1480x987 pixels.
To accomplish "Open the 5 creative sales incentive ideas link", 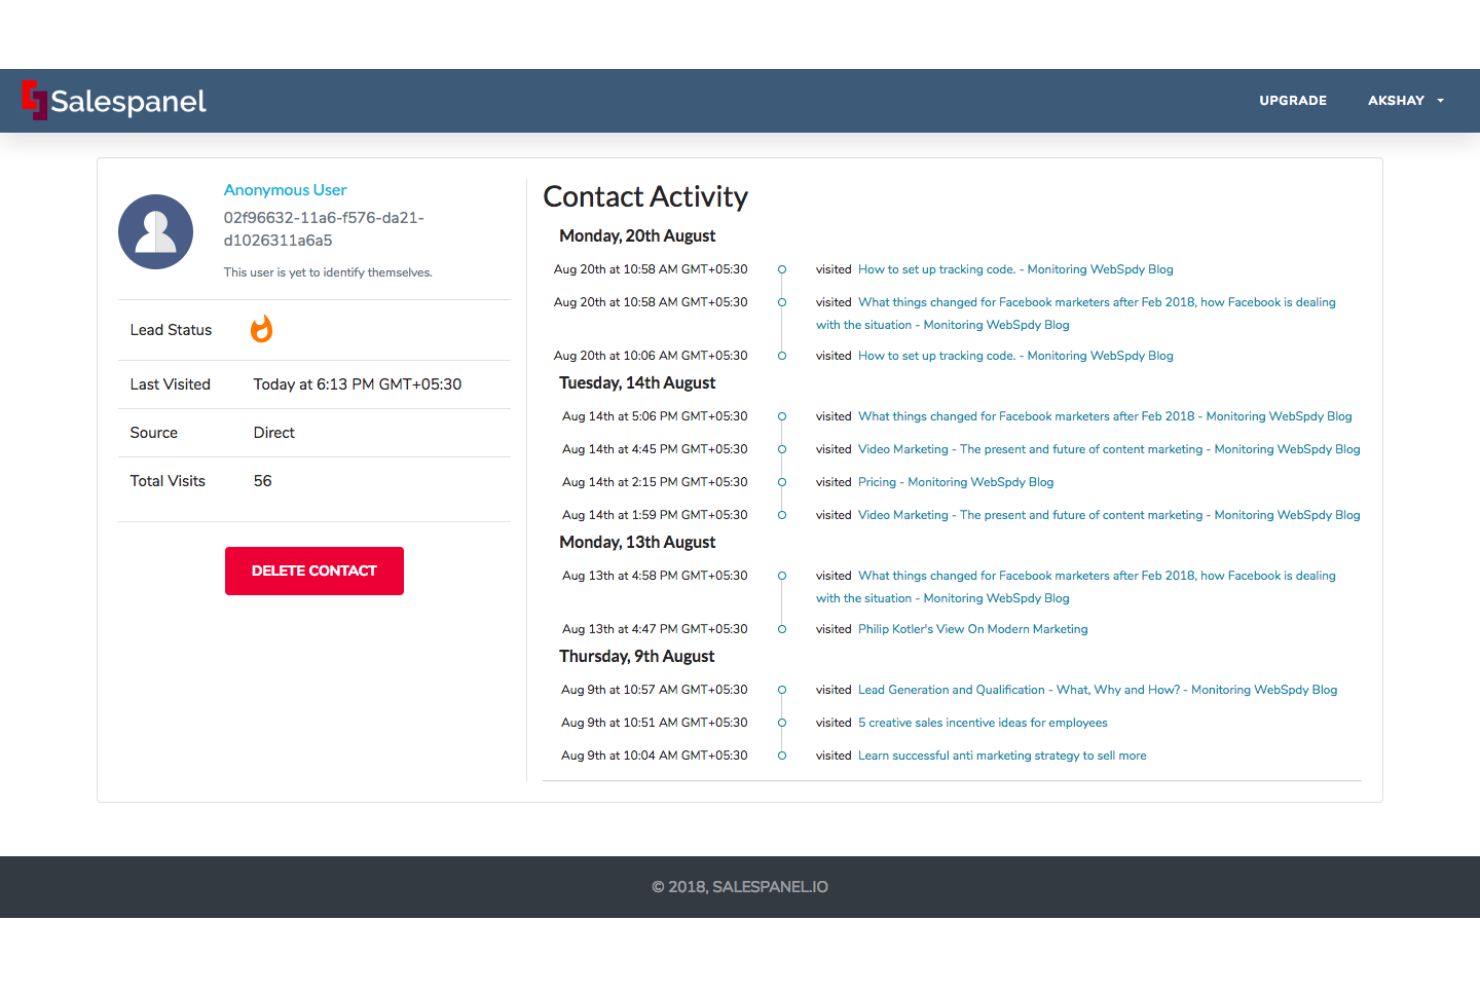I will 983,723.
